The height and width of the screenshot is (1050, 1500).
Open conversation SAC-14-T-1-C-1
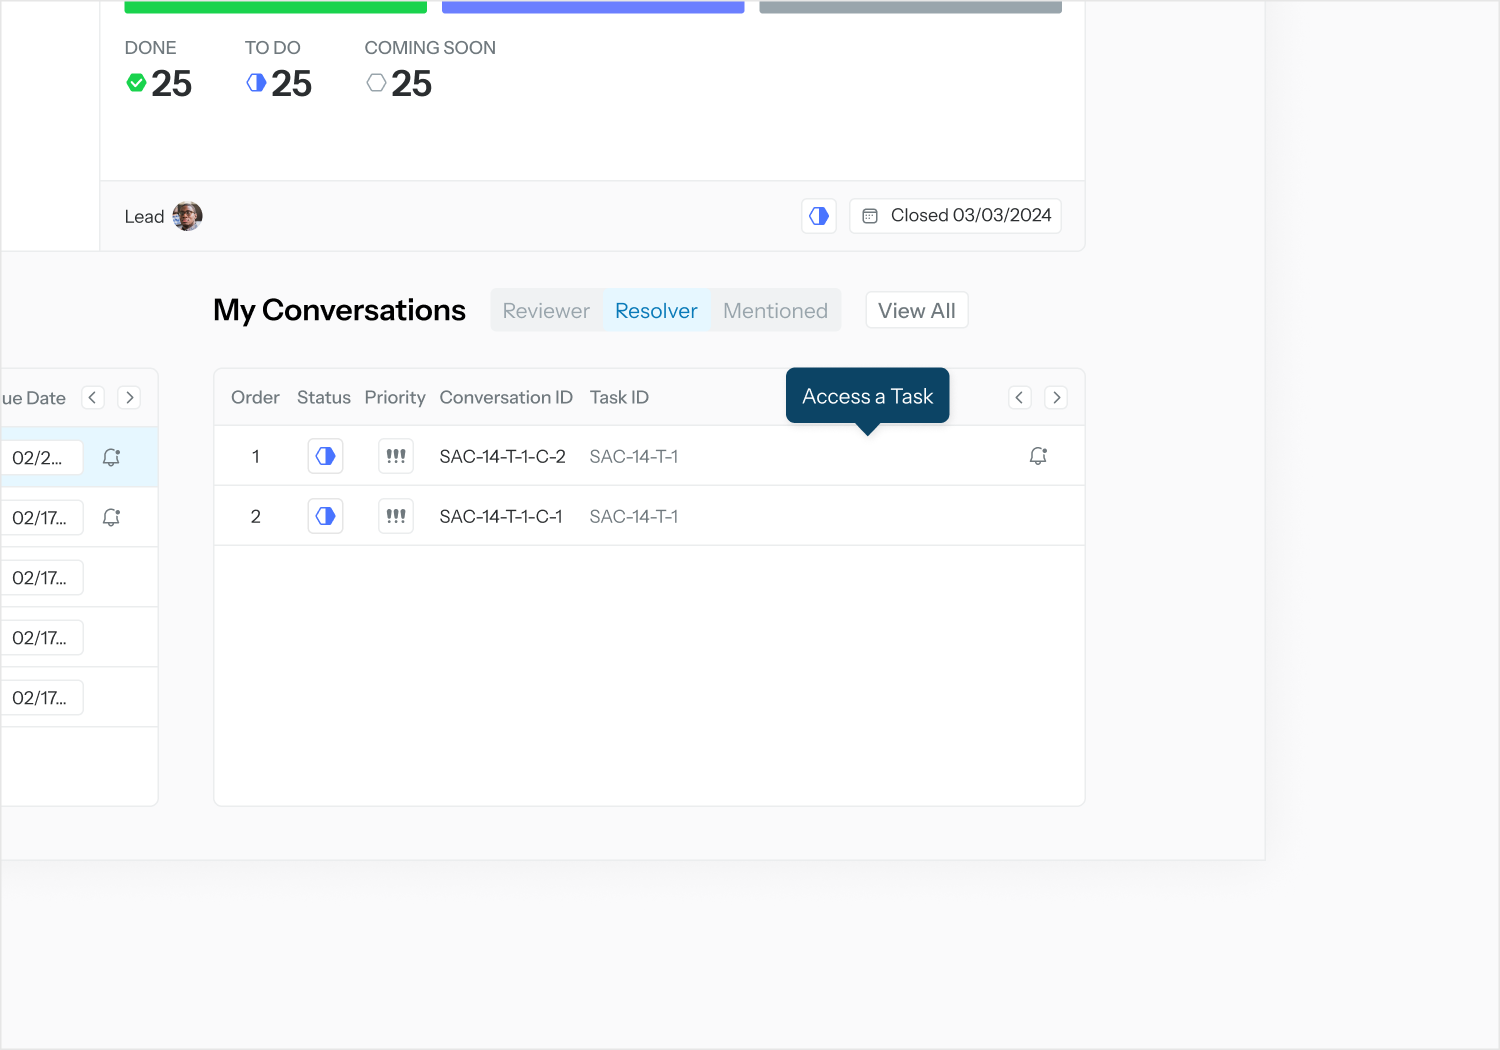500,517
